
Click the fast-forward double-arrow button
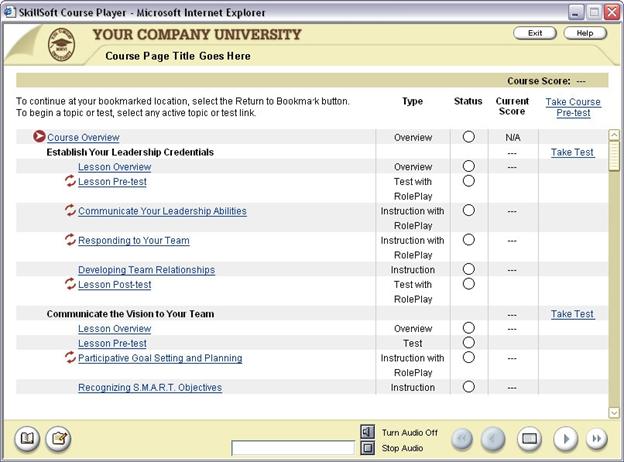click(597, 439)
